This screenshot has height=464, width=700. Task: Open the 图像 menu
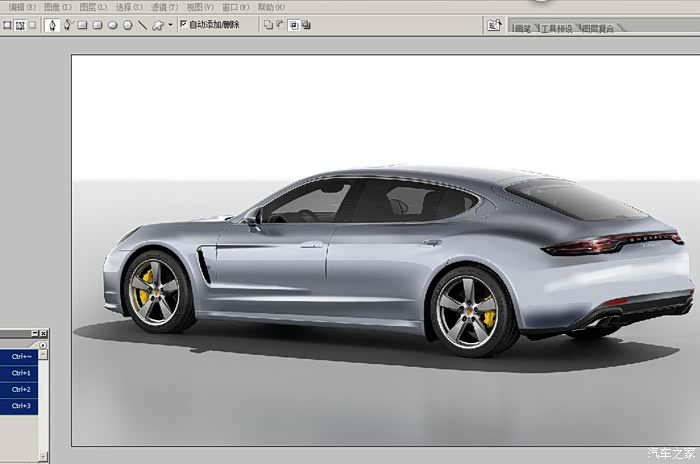(x=58, y=7)
